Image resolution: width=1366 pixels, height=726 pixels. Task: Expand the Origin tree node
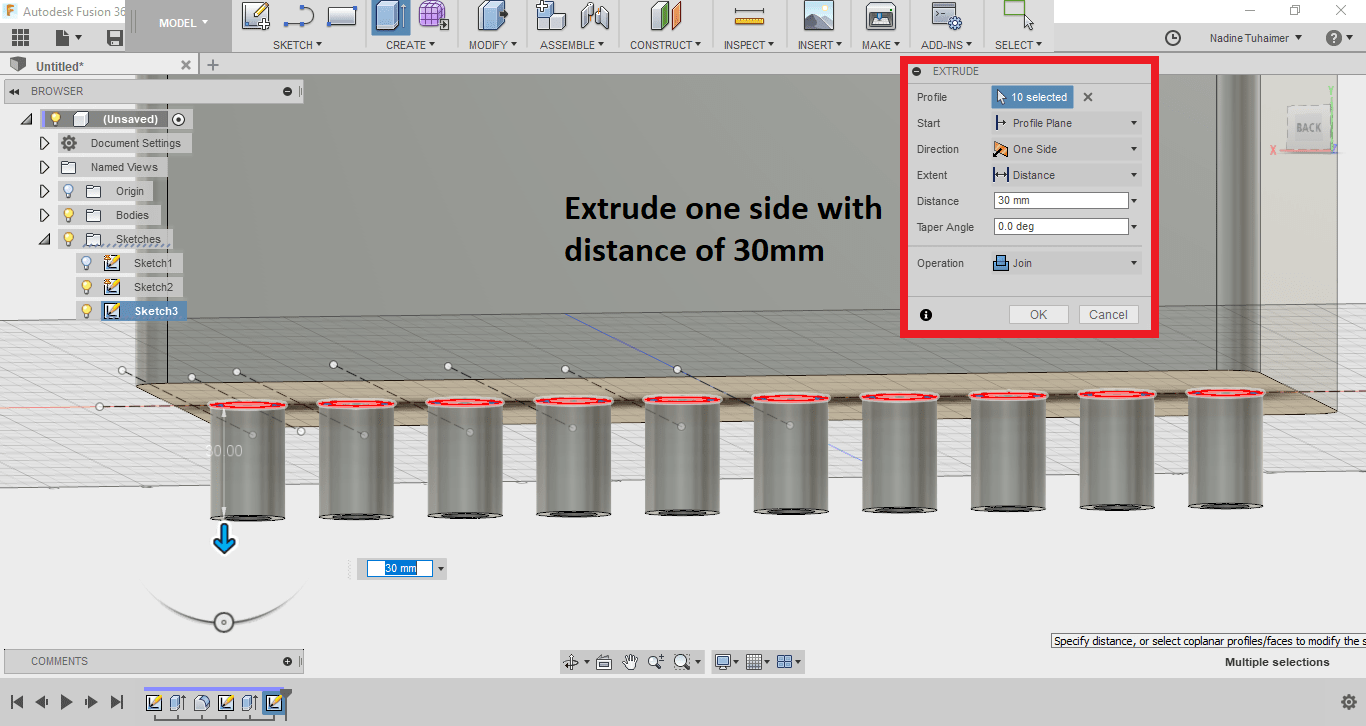pos(44,191)
